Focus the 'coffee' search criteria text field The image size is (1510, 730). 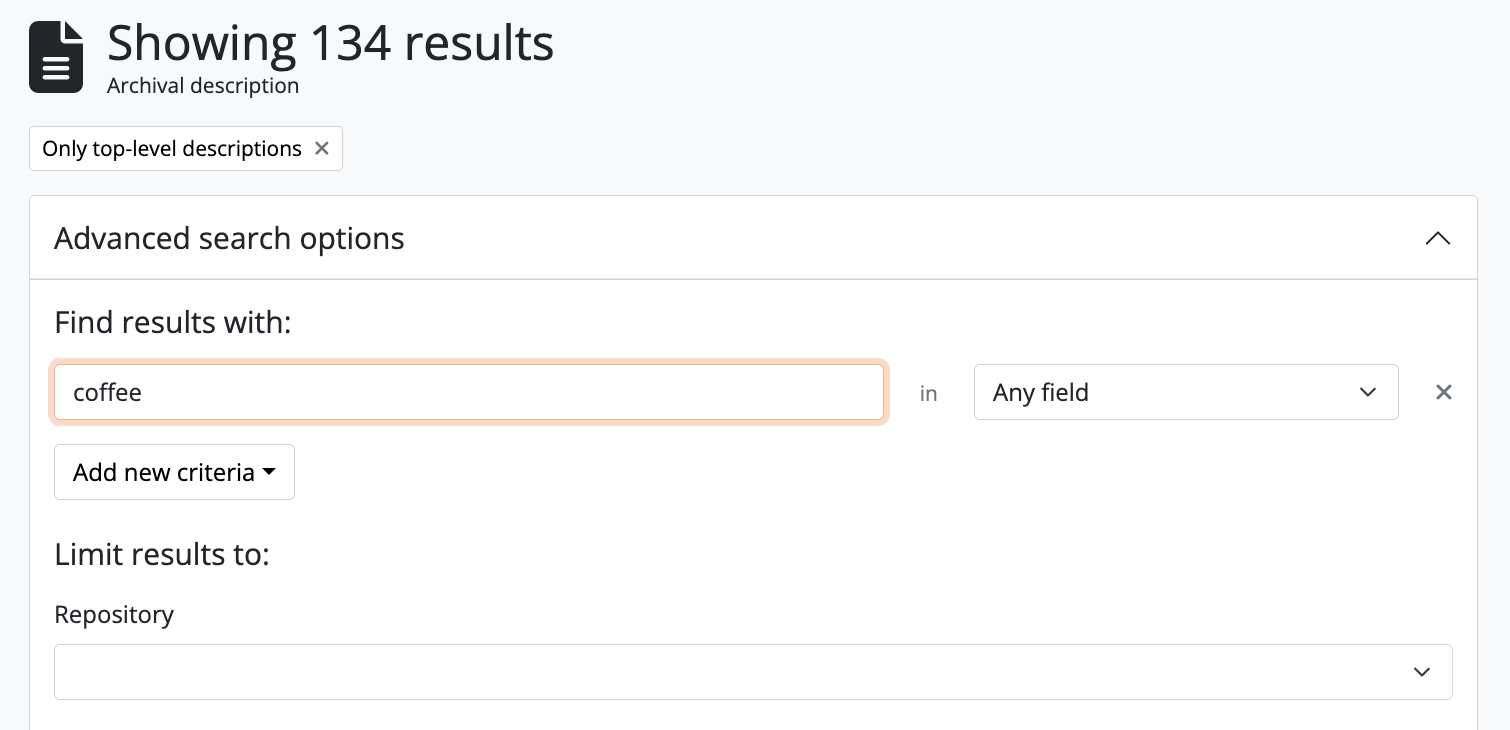coord(468,392)
